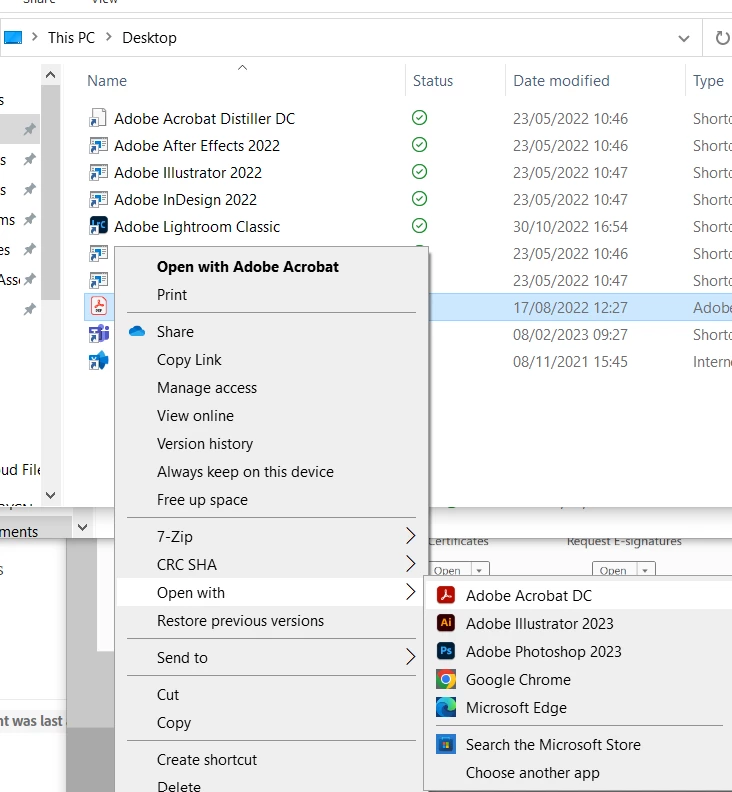The width and height of the screenshot is (732, 792).
Task: Open the dropdown arrow beside Open under Request E-signatures
Action: point(645,570)
